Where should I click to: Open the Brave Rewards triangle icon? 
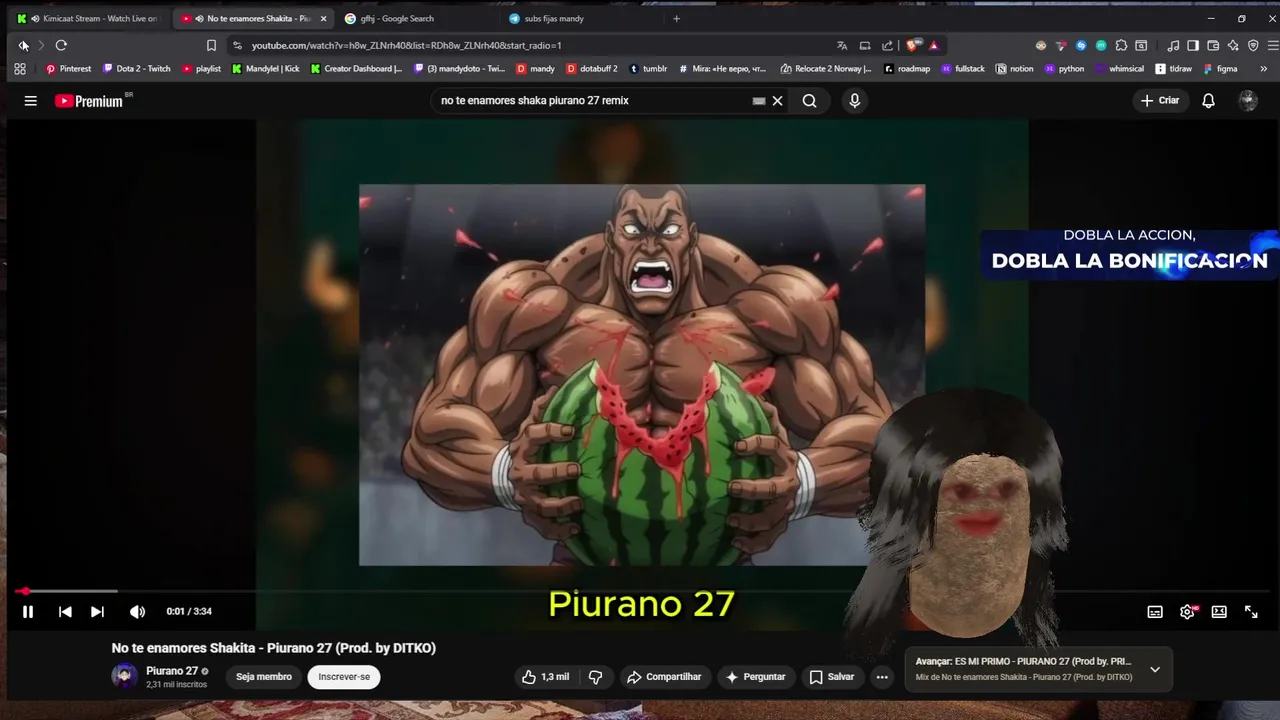tap(934, 45)
